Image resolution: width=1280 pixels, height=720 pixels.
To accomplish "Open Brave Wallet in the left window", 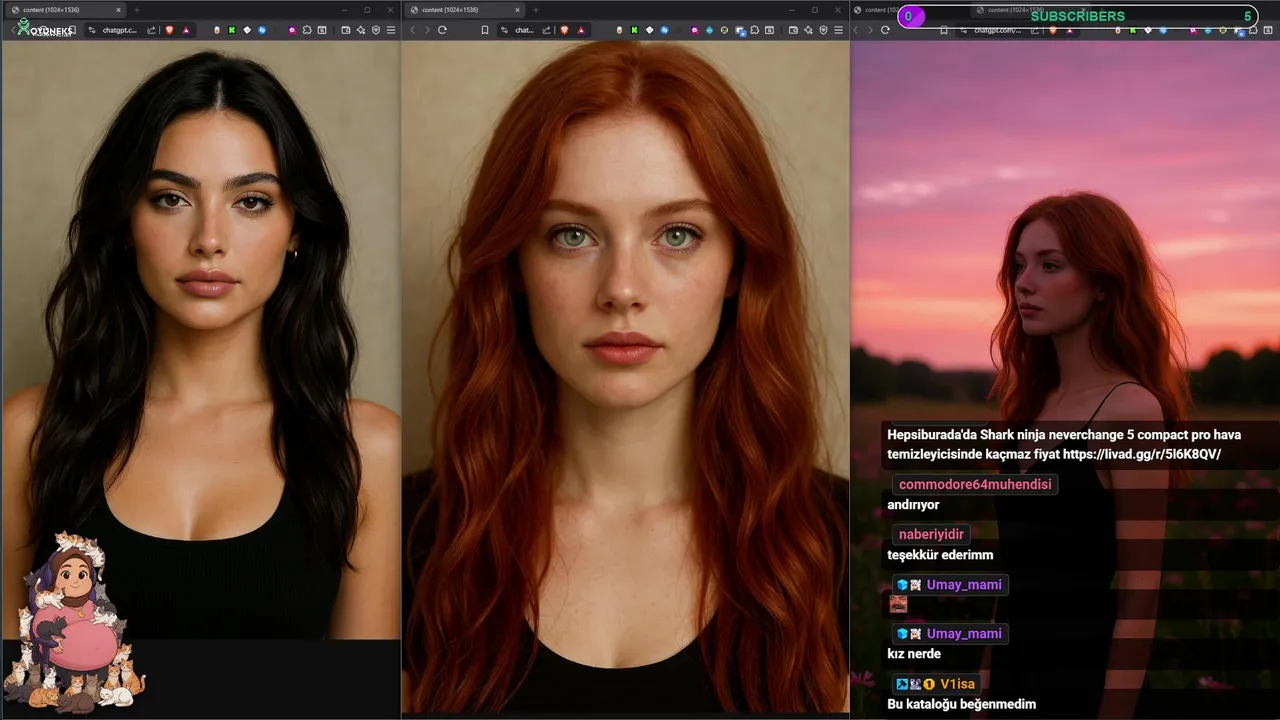I will pyautogui.click(x=346, y=30).
